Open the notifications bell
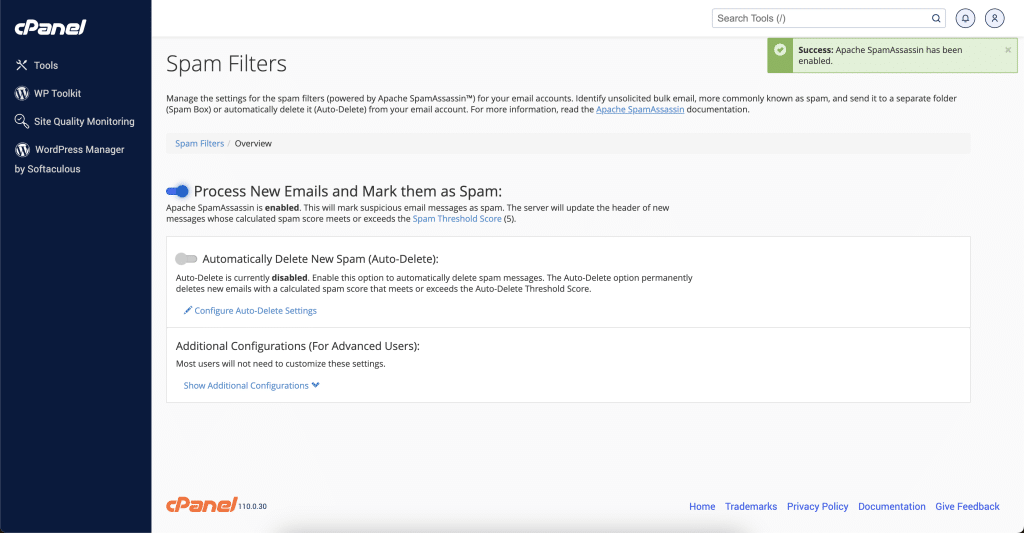This screenshot has width=1024, height=533. coord(965,18)
